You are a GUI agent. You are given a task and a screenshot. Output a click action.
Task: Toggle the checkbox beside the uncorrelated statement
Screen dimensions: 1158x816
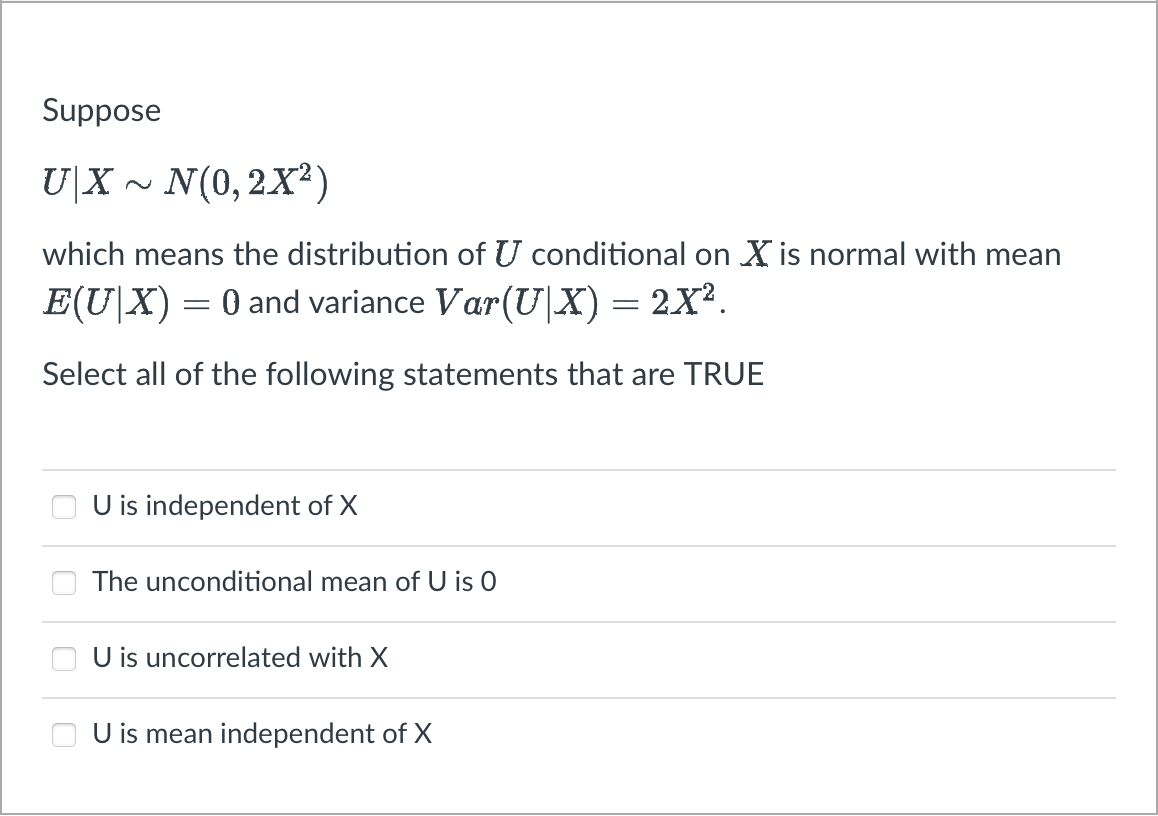63,659
